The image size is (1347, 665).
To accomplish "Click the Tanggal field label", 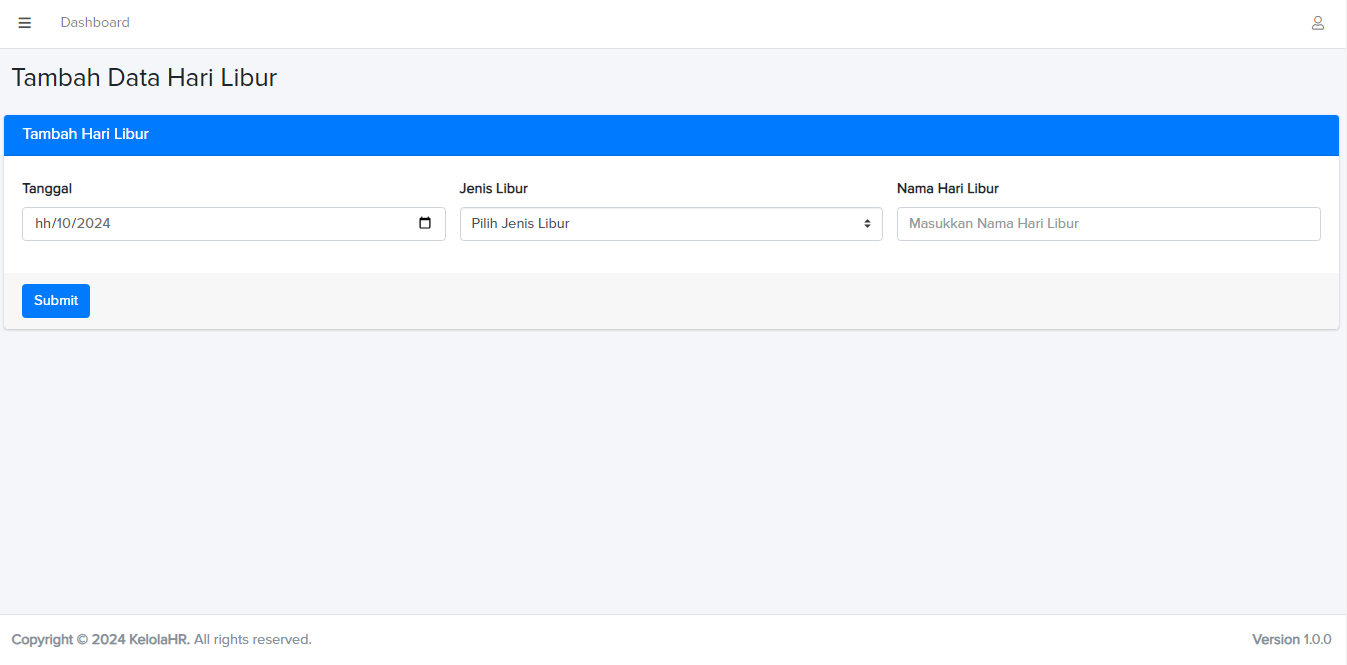I will coord(47,188).
